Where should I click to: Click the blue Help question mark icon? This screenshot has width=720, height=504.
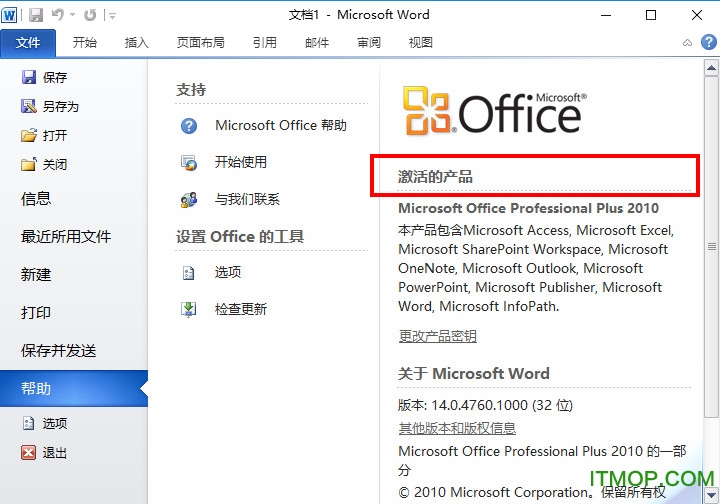(709, 42)
